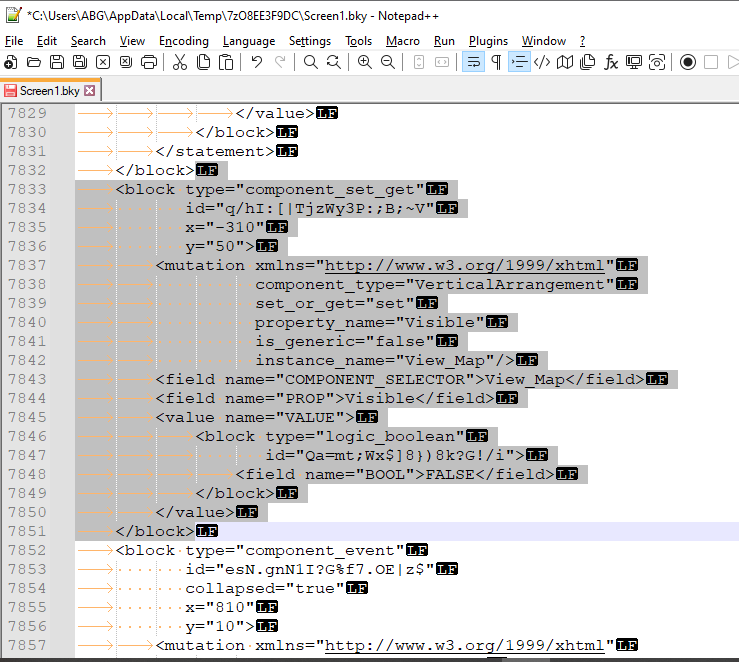
Task: Click the http://www.w3.org/1999/xhtml link on line 7837
Action: tap(465, 265)
